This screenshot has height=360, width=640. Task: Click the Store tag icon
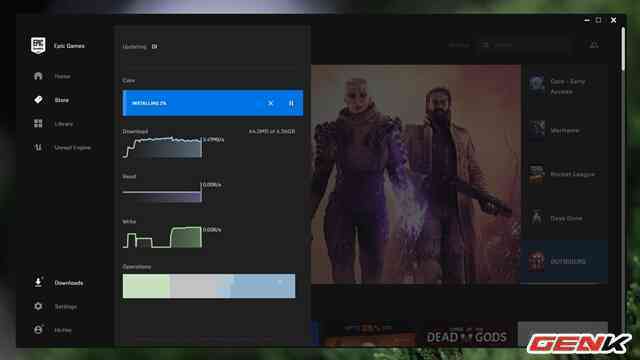tap(38, 100)
